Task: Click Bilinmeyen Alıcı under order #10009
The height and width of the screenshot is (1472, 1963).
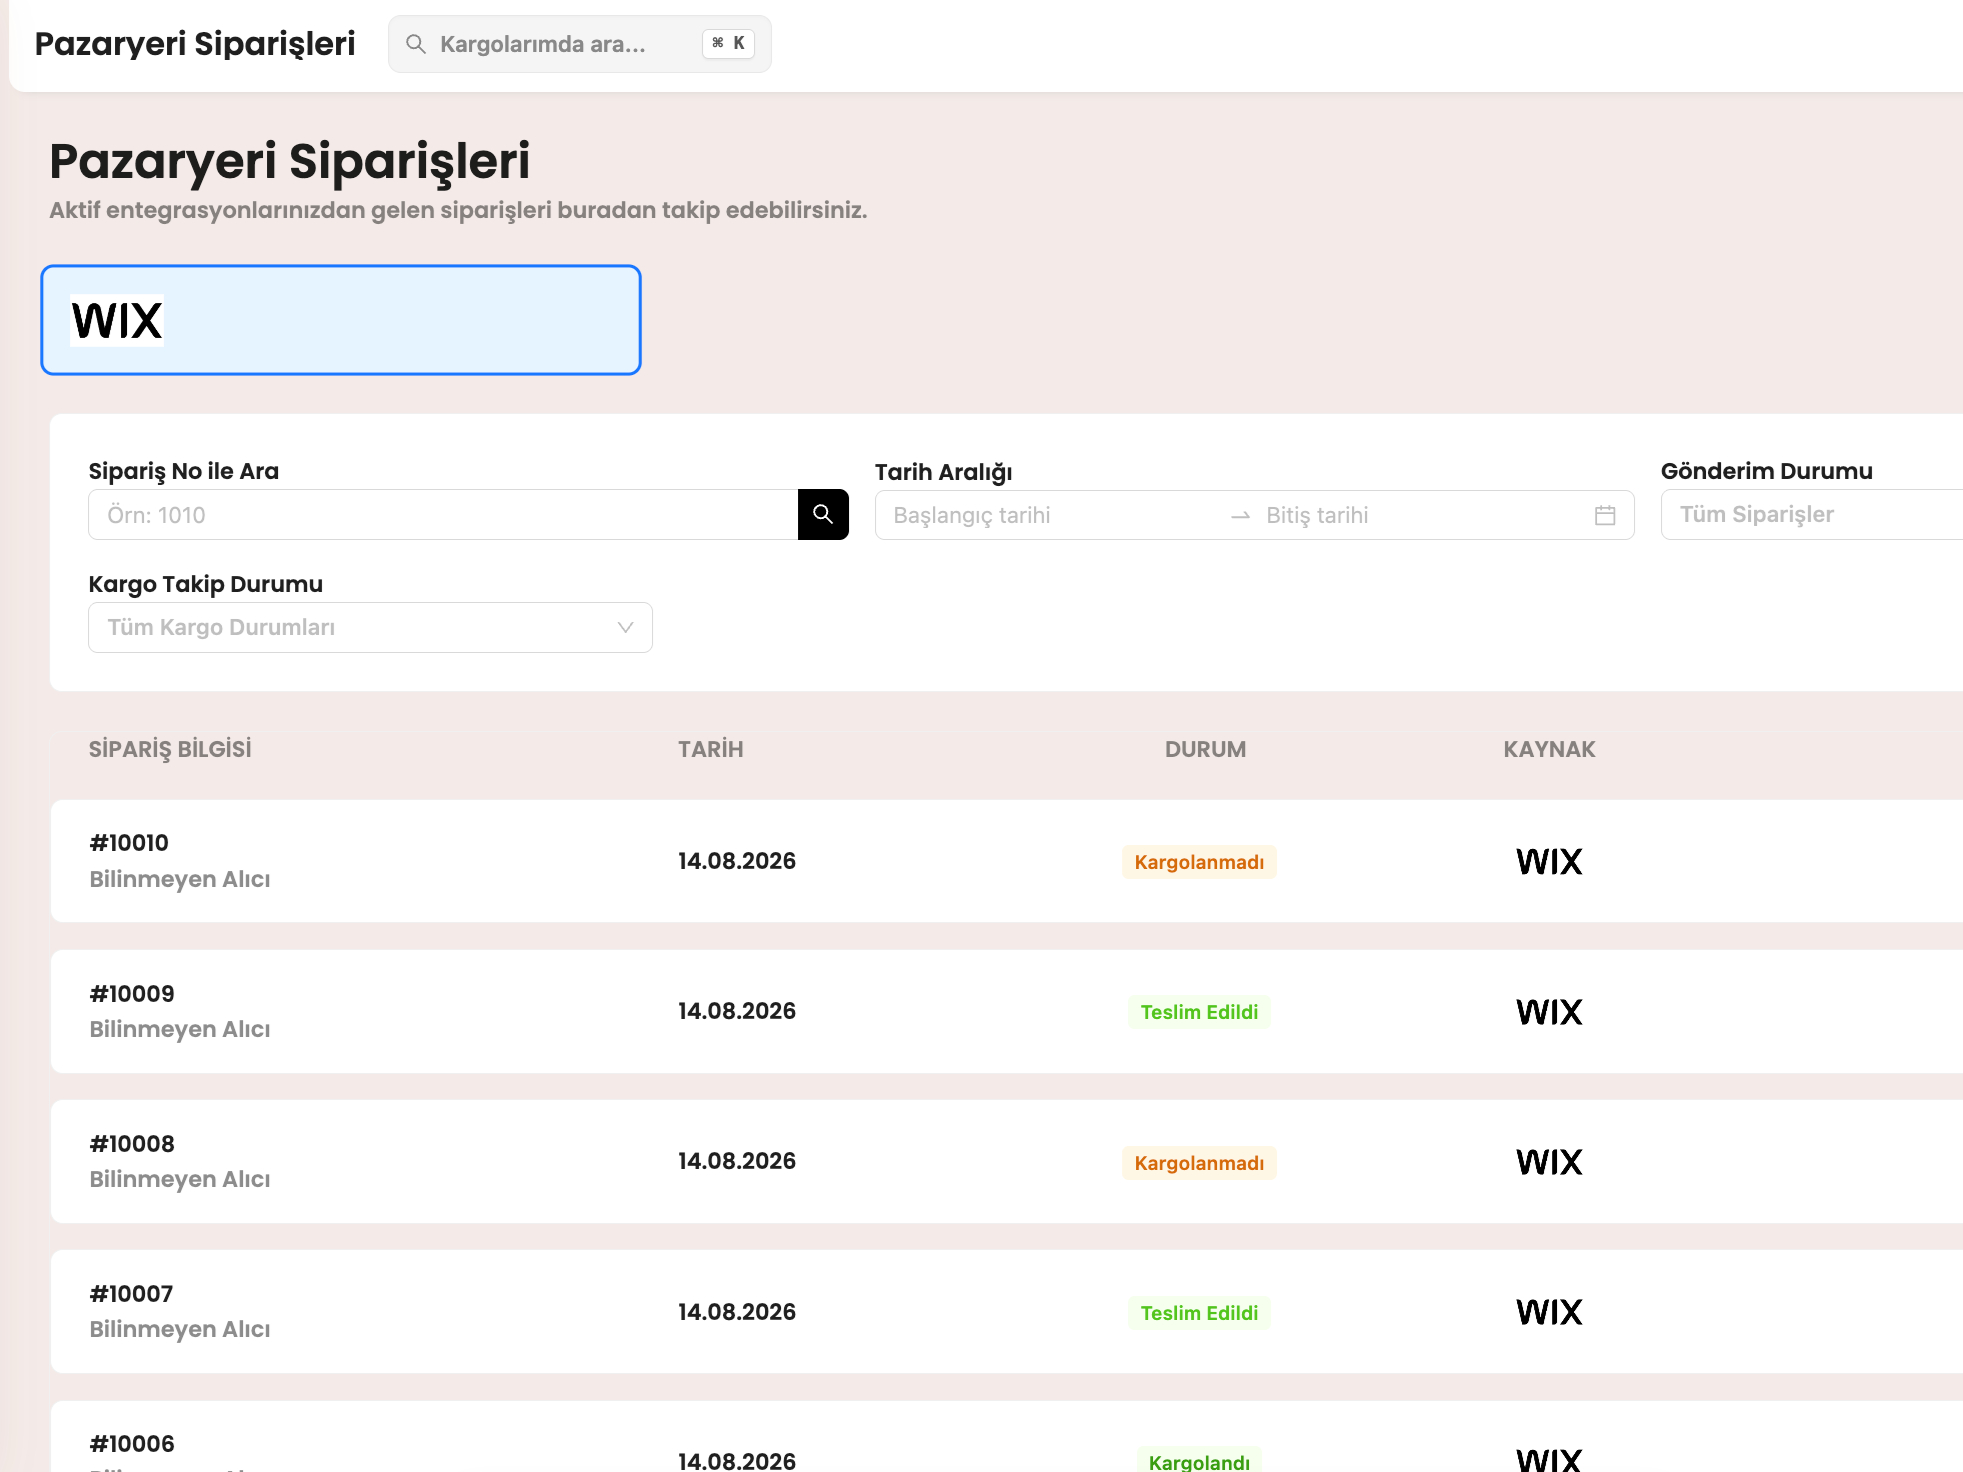Action: (180, 1029)
